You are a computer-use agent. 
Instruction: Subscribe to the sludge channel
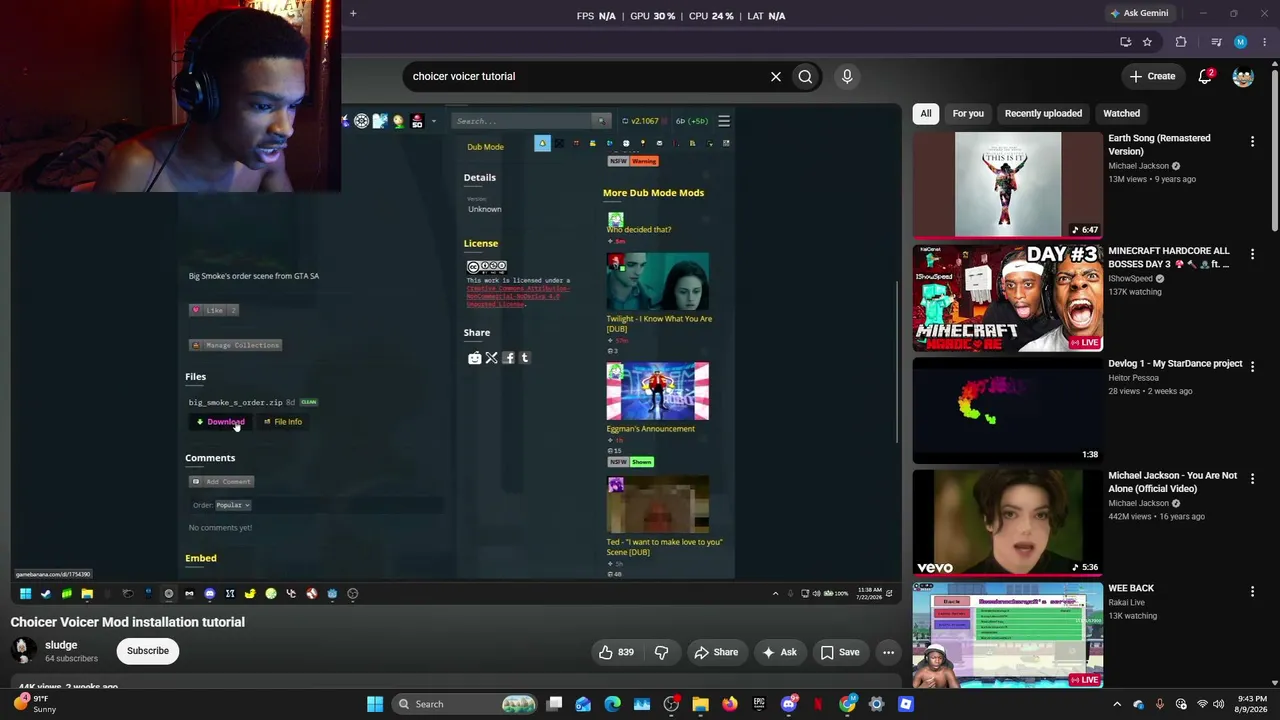click(x=148, y=651)
